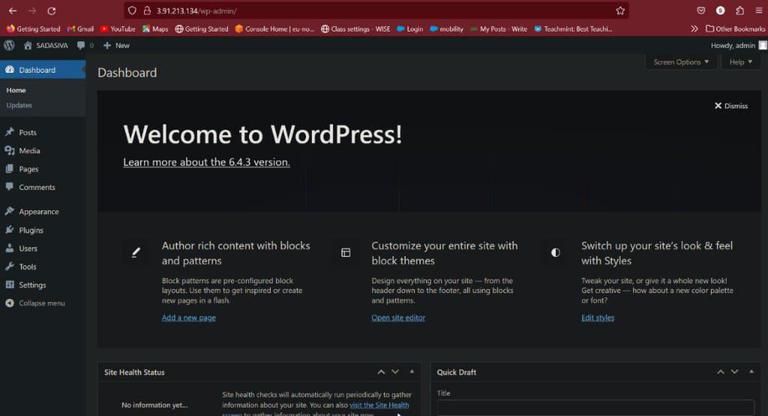
Task: Select the Updates submenu item
Action: pos(19,105)
